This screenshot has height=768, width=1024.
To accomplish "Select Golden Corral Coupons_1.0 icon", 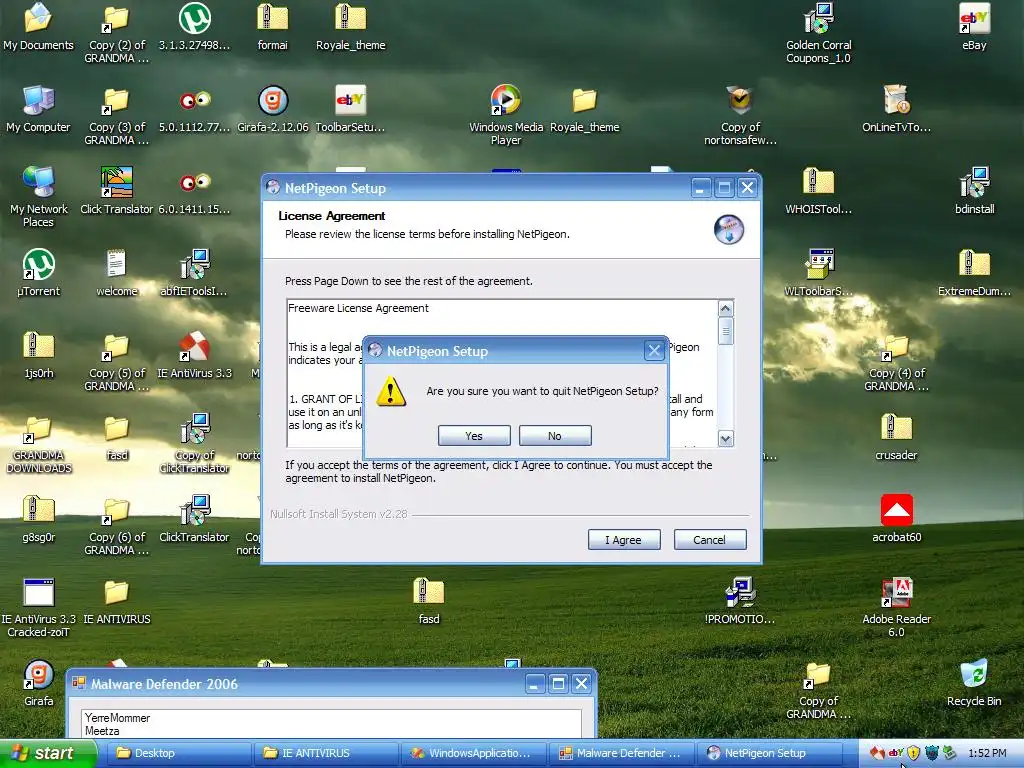I will pyautogui.click(x=818, y=33).
